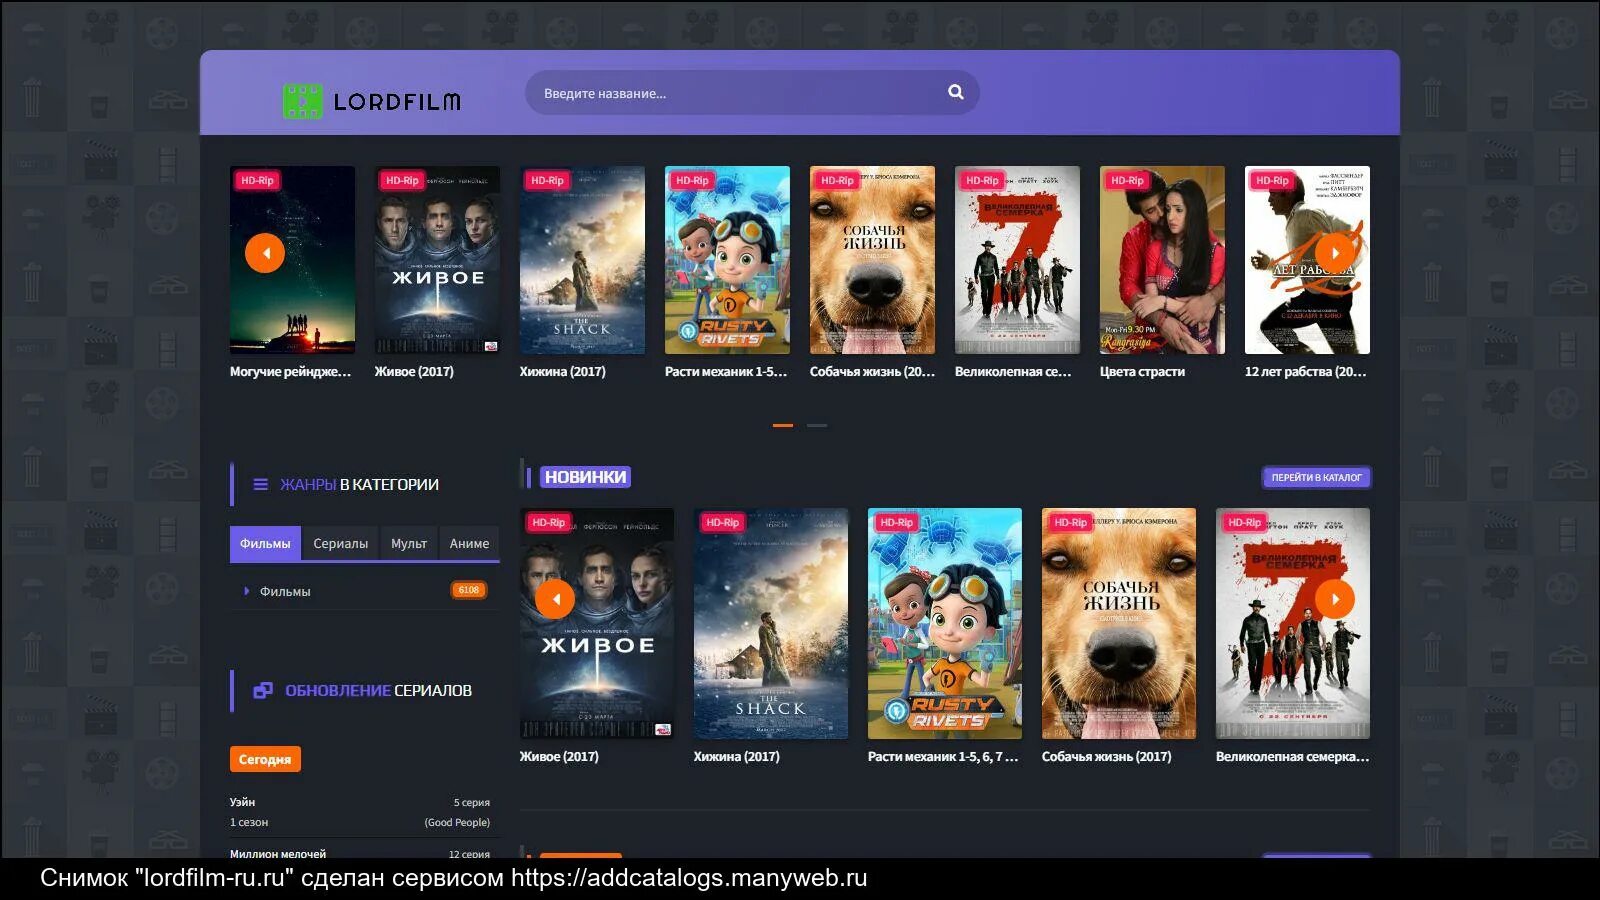Click the HD-Rip badge on Цвета страсти
The width and height of the screenshot is (1600, 900).
1127,180
